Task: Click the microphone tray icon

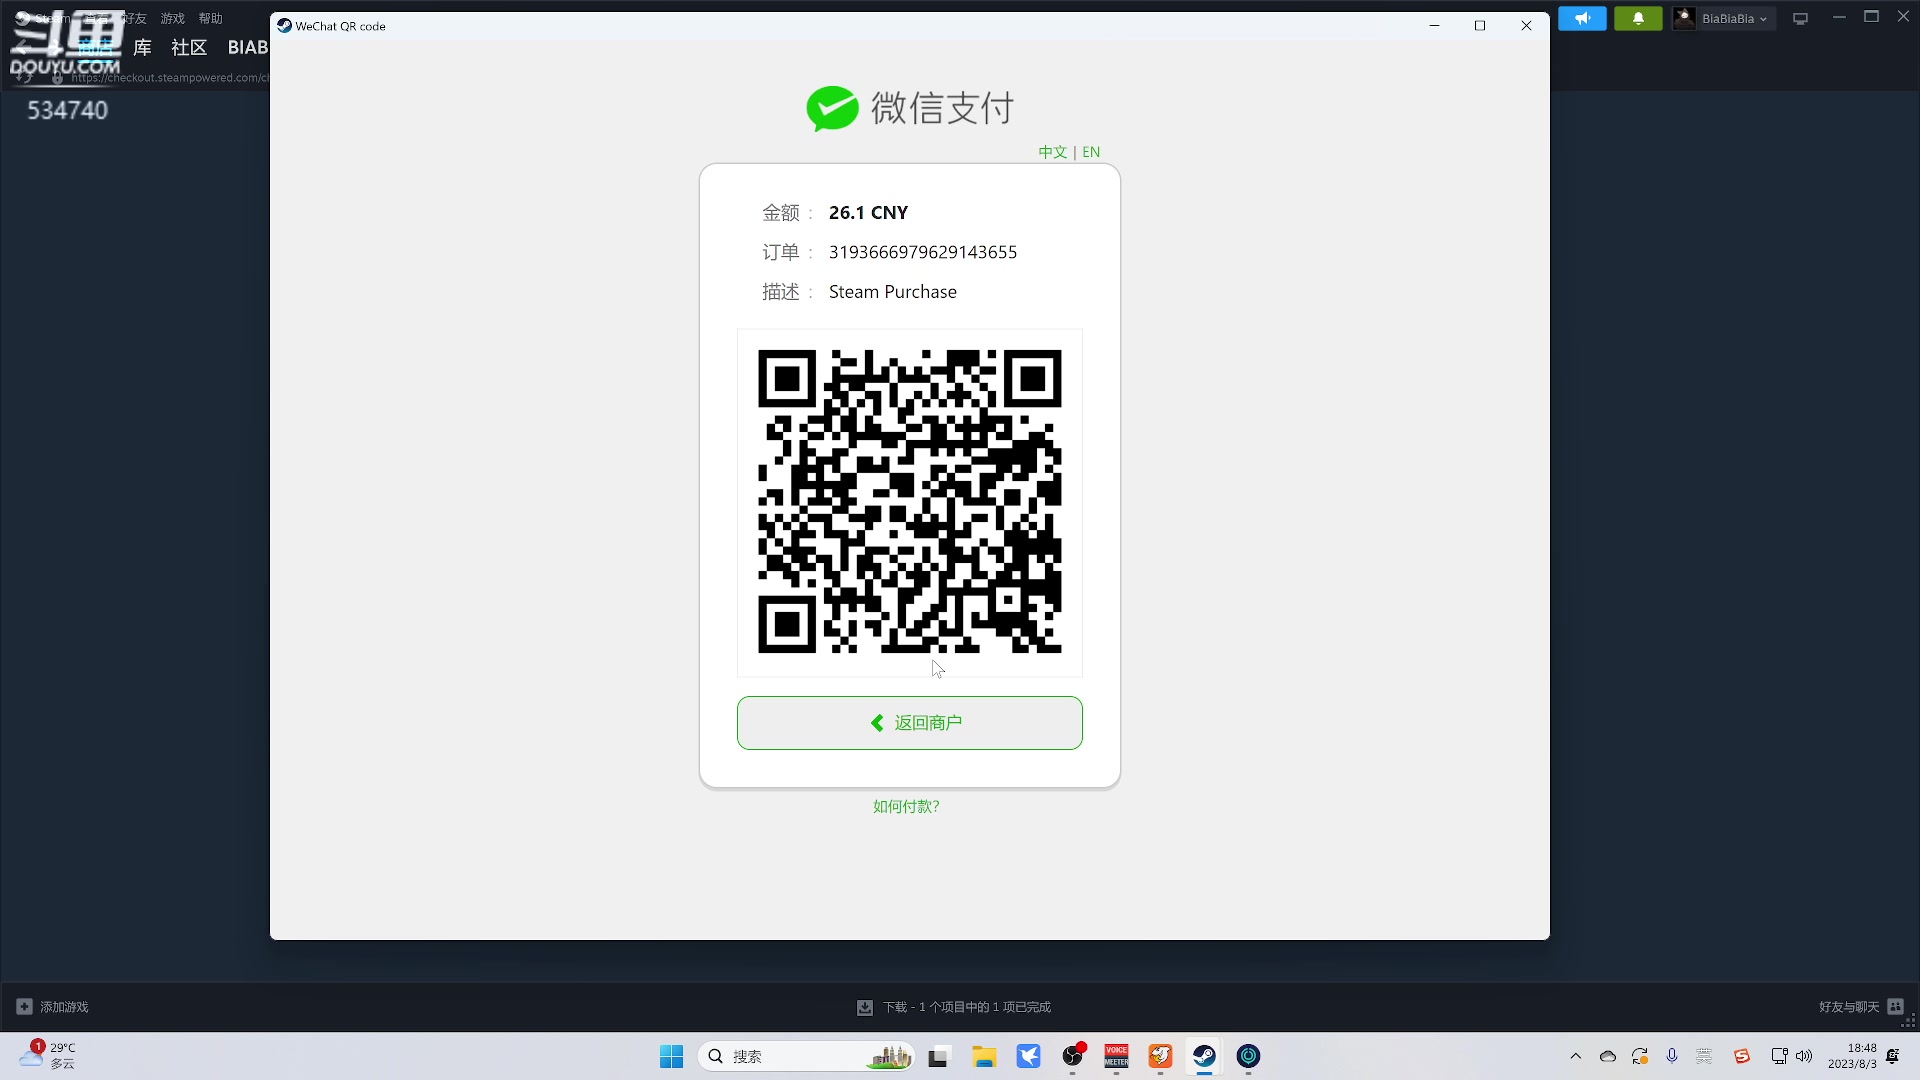Action: click(1672, 1056)
